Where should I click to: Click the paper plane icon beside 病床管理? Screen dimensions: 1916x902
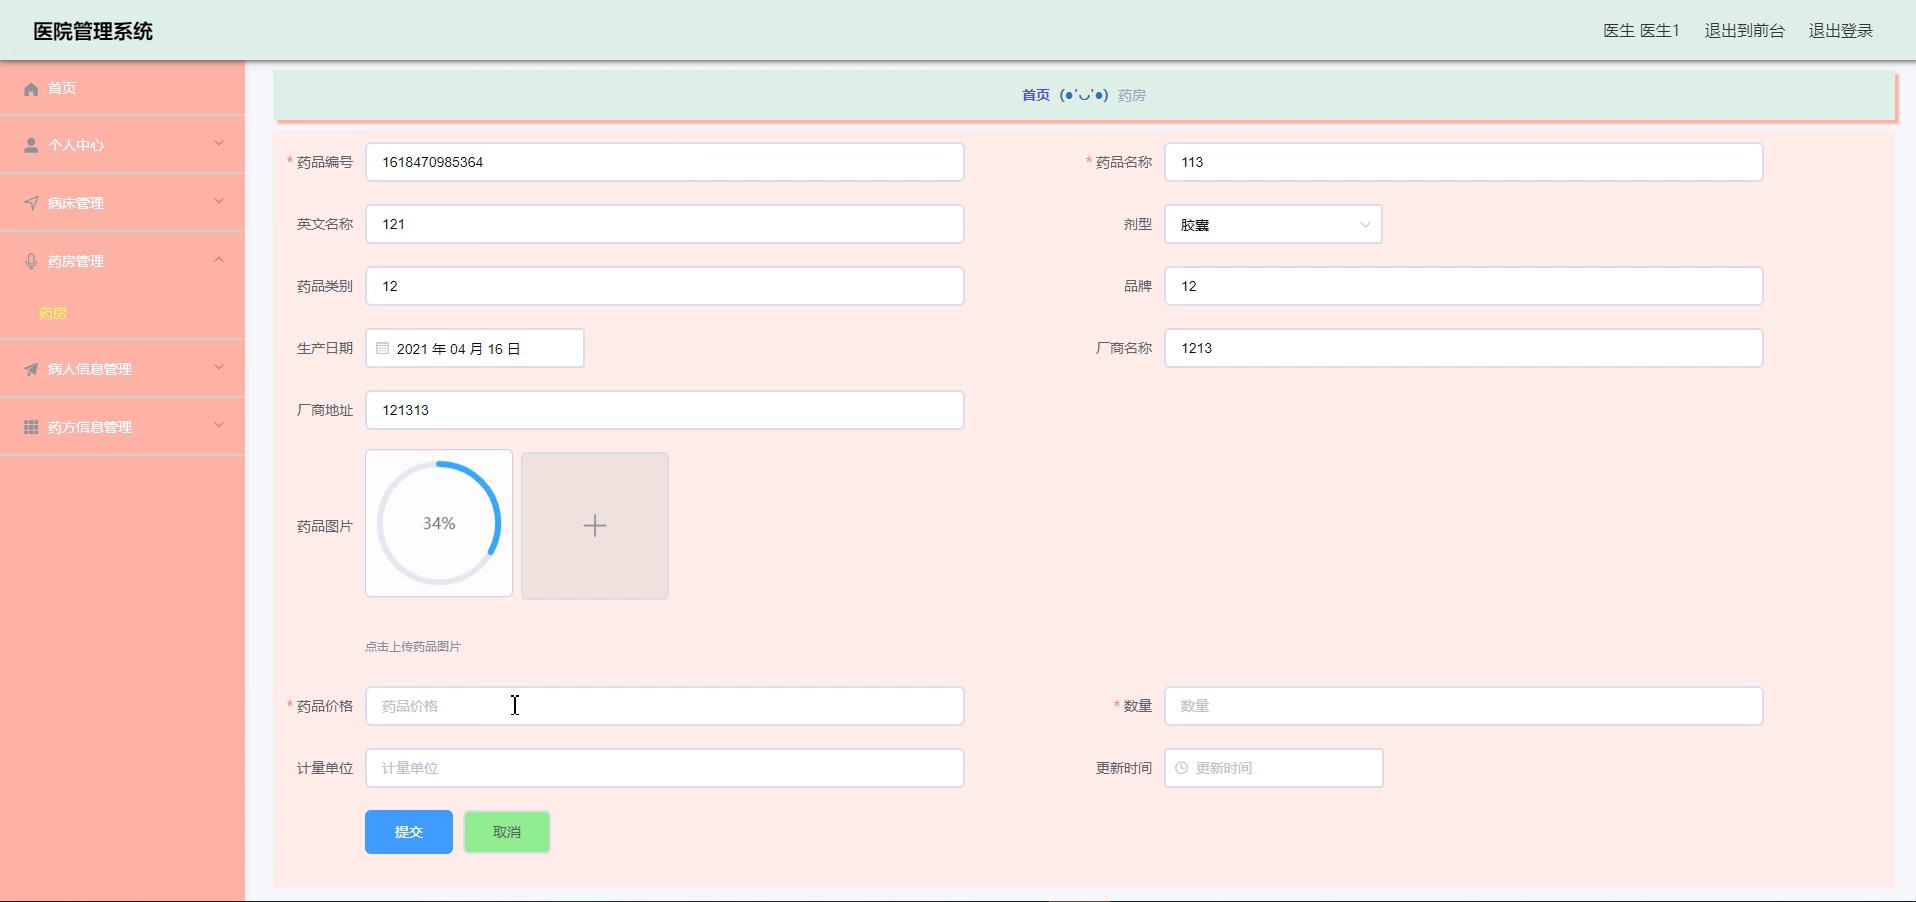(x=31, y=203)
